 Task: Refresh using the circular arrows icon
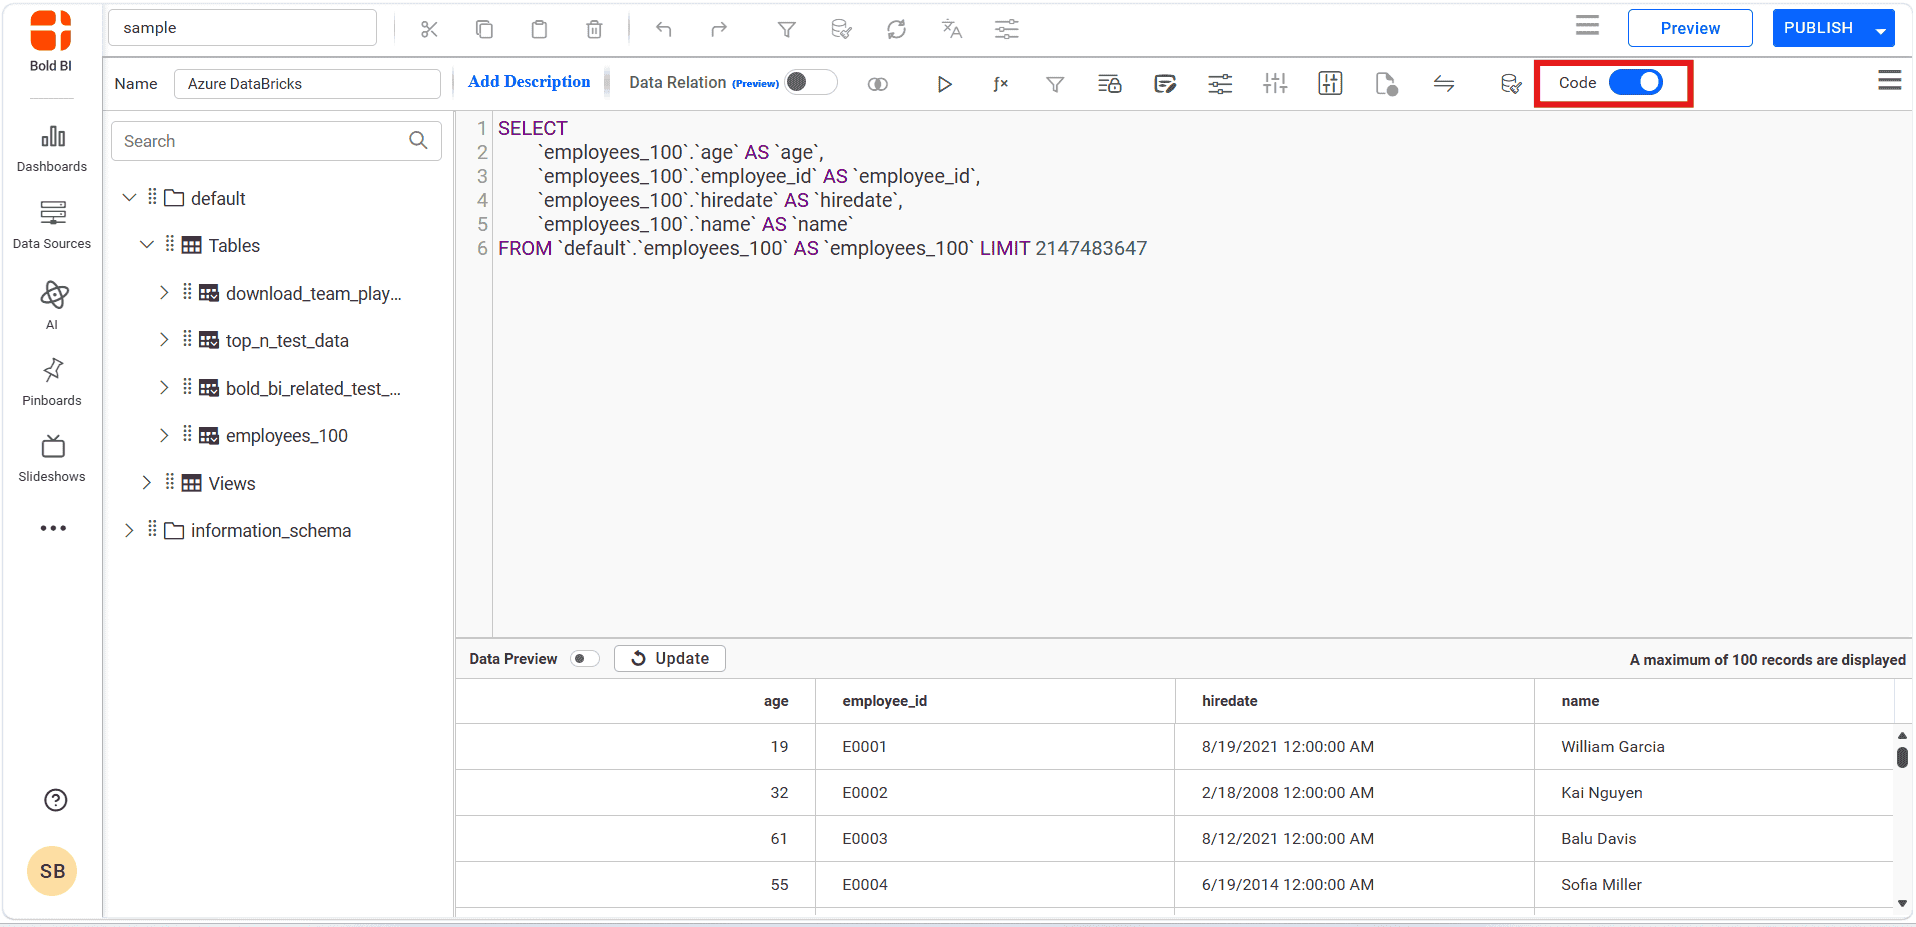point(897,29)
